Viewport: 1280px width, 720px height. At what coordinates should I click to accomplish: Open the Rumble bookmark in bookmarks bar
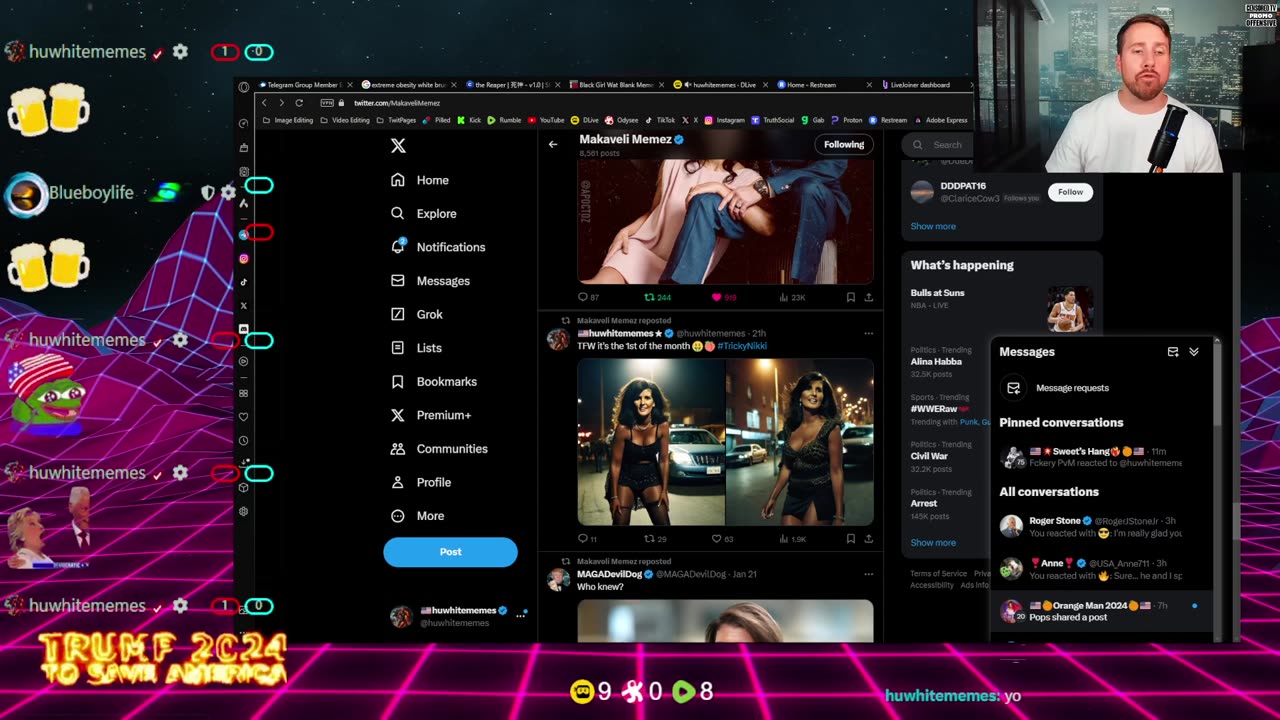click(x=504, y=120)
